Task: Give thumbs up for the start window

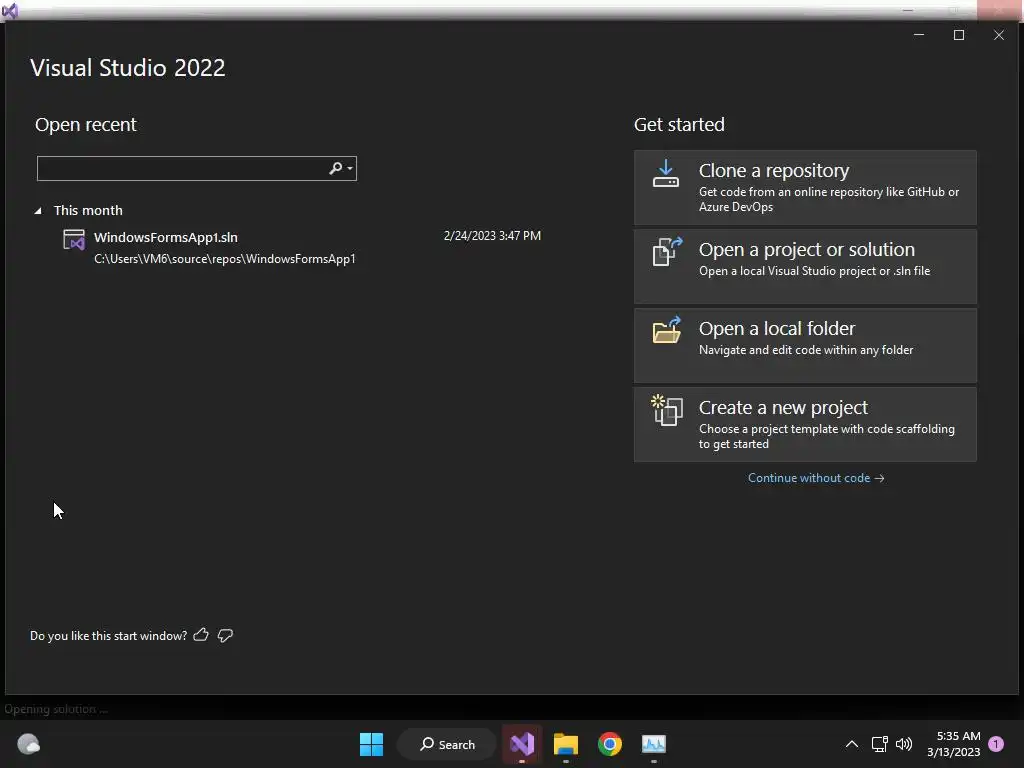Action: (201, 635)
